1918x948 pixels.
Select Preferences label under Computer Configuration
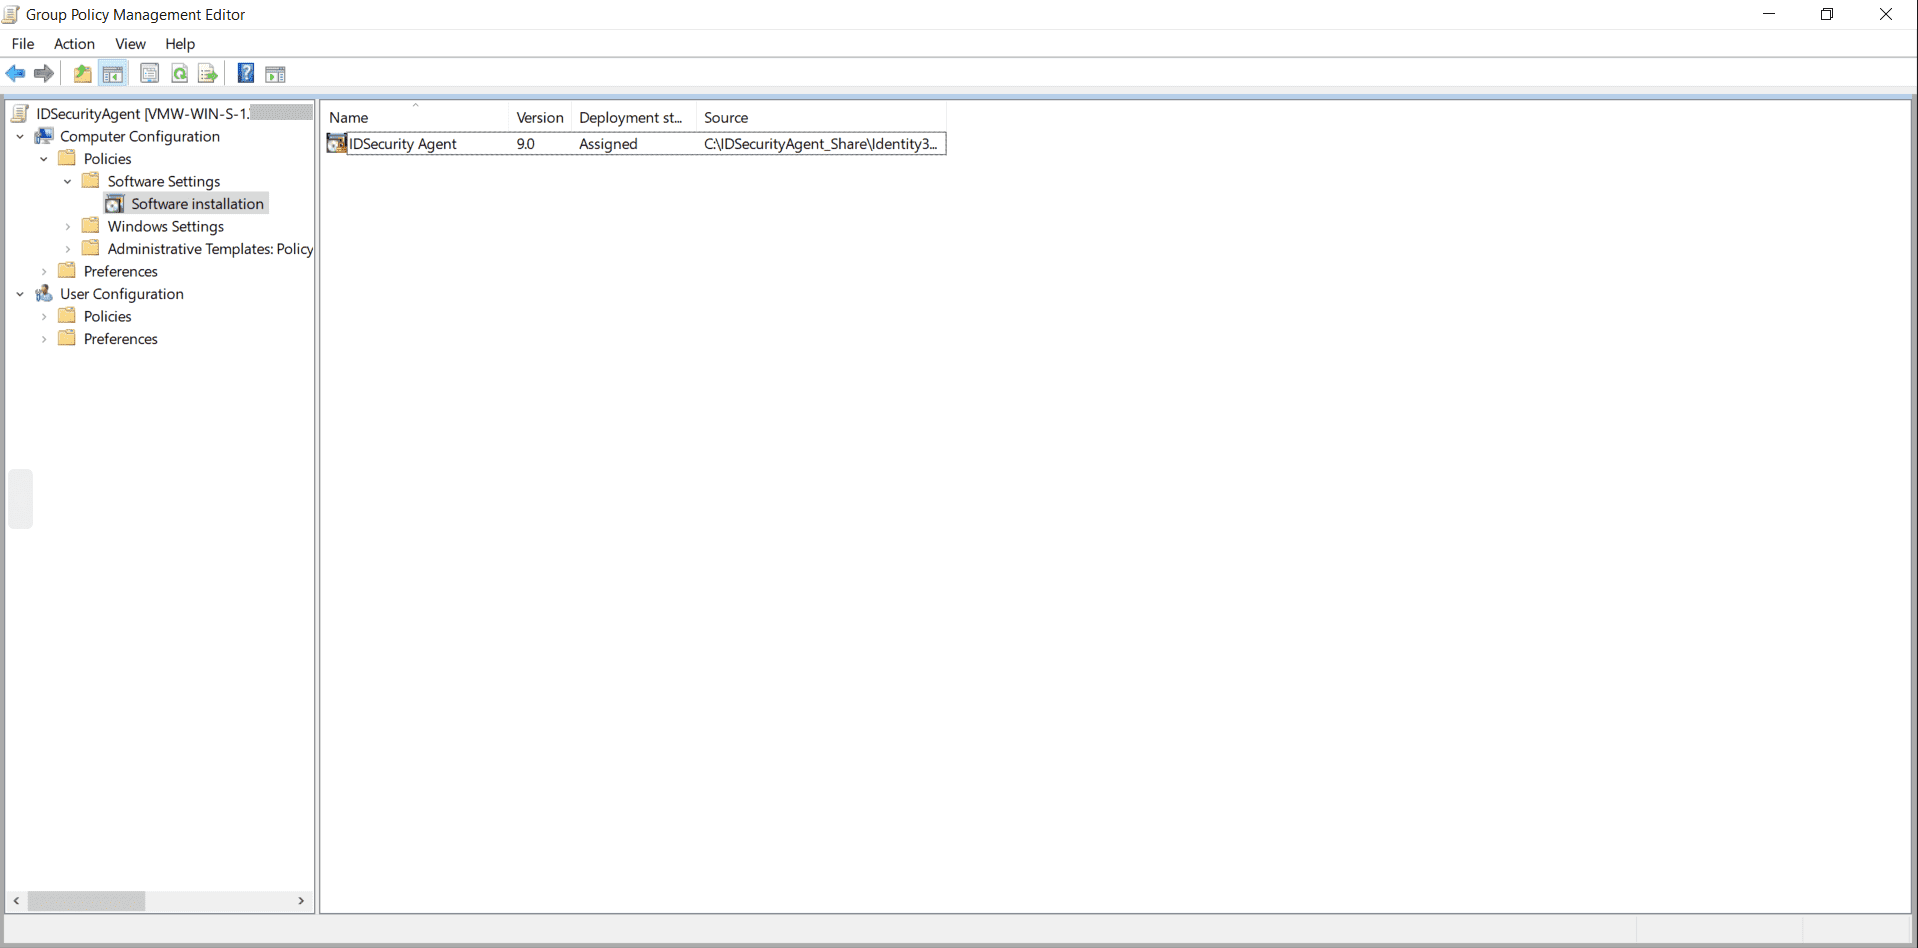tap(121, 271)
